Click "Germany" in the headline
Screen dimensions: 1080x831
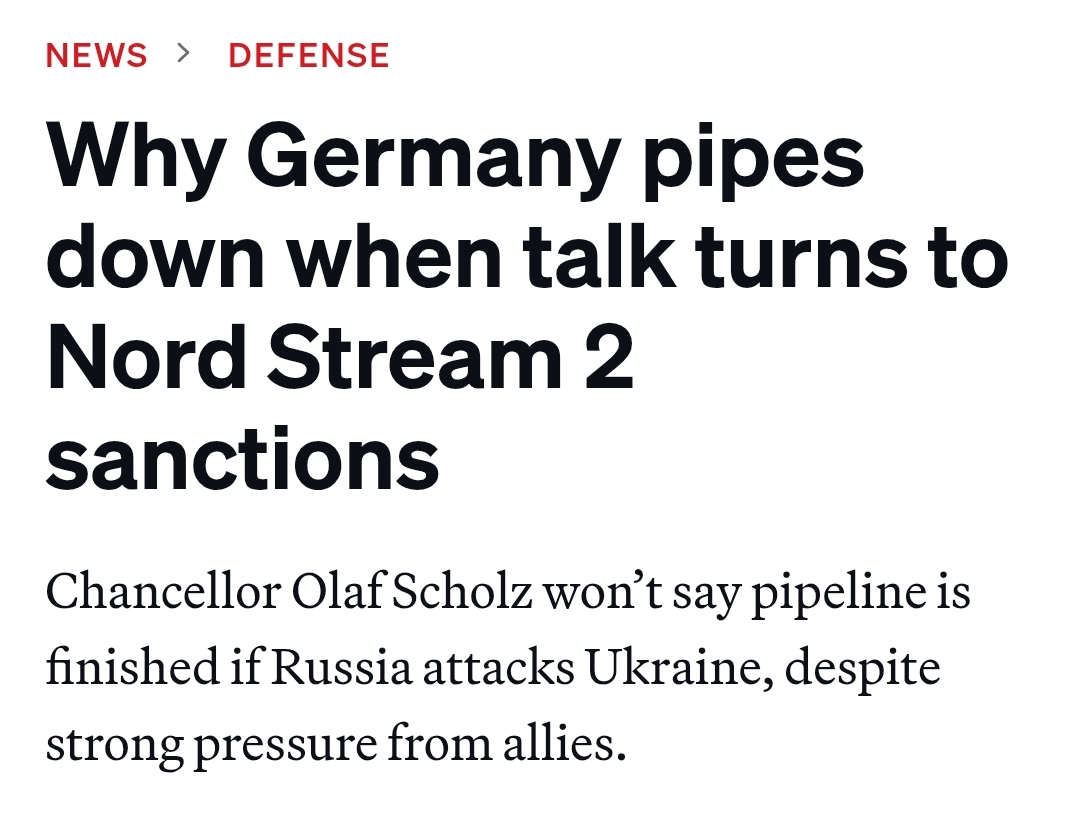(x=430, y=160)
